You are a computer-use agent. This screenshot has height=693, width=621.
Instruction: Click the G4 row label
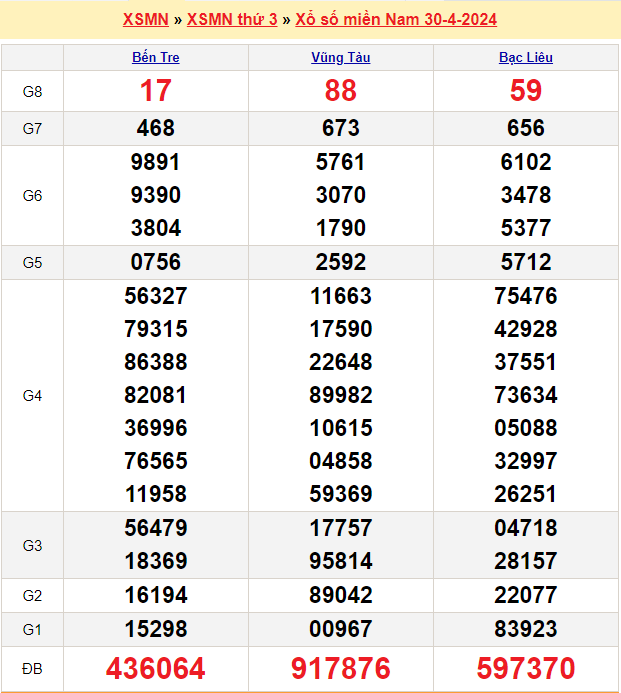coord(32,395)
